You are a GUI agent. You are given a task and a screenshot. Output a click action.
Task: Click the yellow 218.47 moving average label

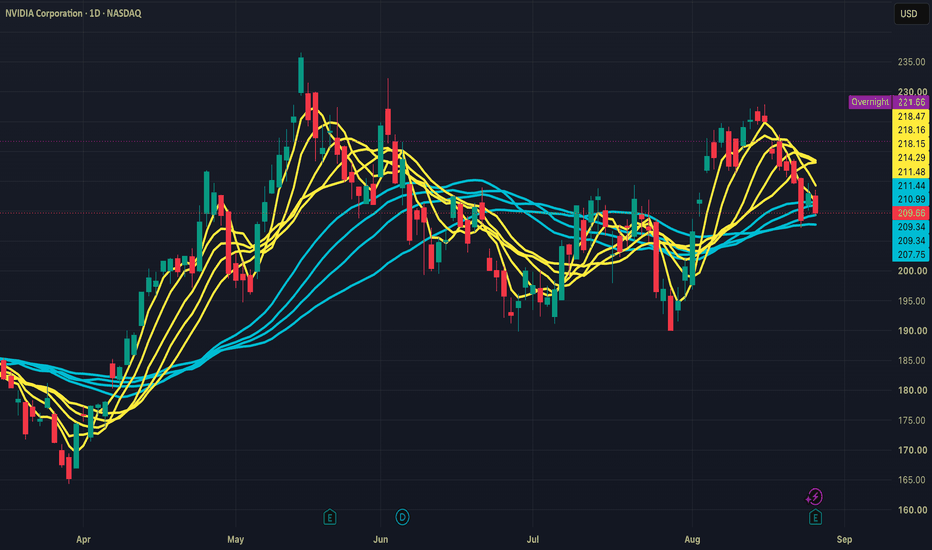click(x=911, y=117)
